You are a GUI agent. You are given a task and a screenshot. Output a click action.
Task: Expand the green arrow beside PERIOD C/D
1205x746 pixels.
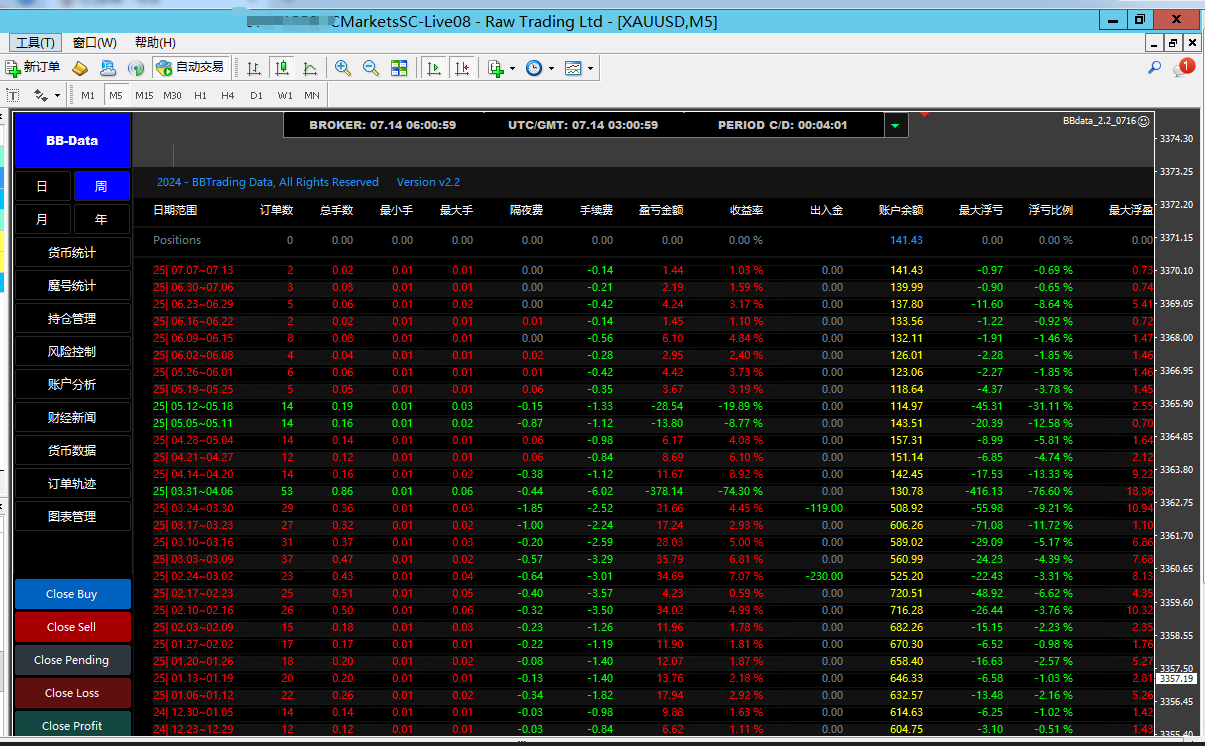tap(895, 125)
